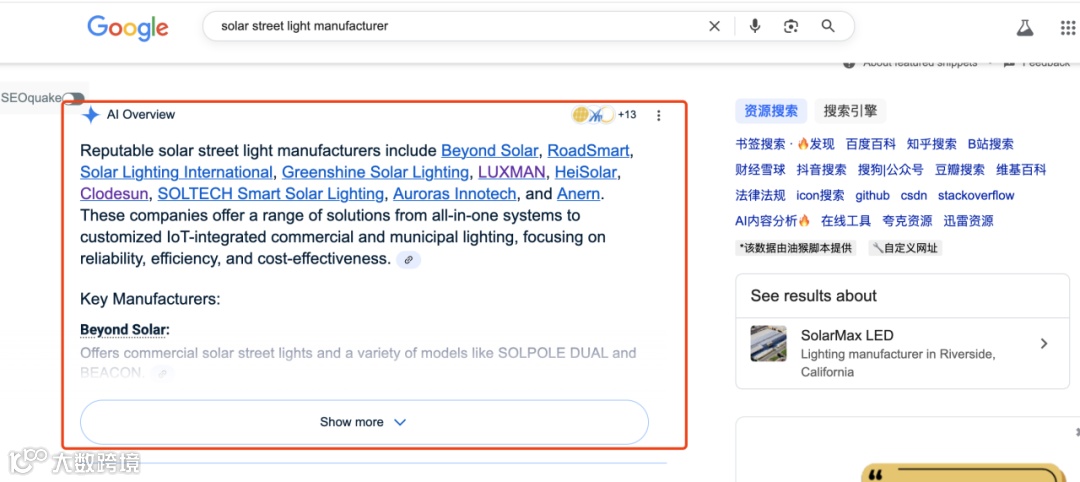The image size is (1080, 482).
Task: Open Search Labs flask icon
Action: point(1026,28)
